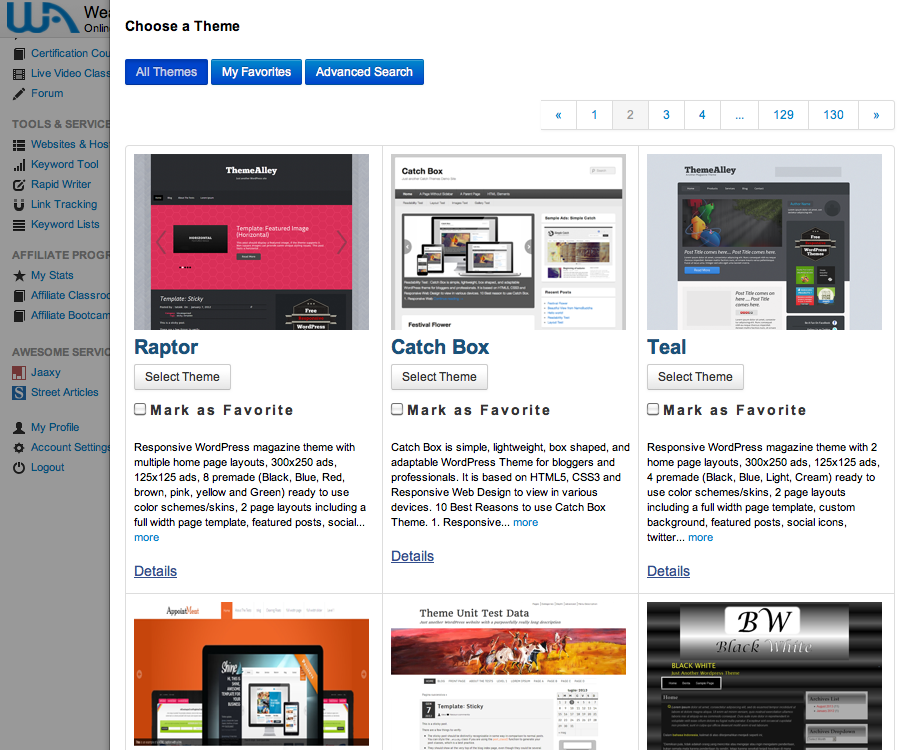Click the Rapid Writer edit icon
The height and width of the screenshot is (750, 908).
(19, 185)
